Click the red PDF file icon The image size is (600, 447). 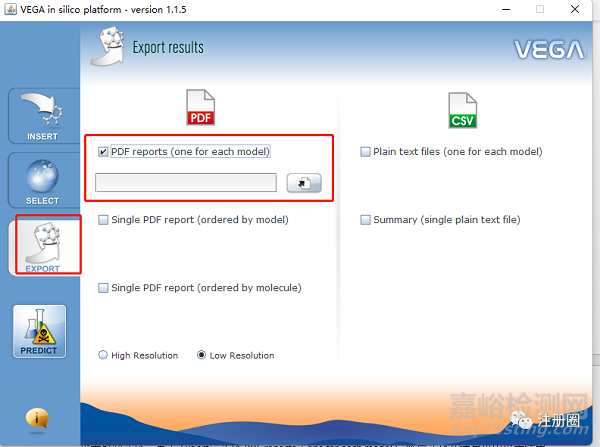(x=202, y=109)
